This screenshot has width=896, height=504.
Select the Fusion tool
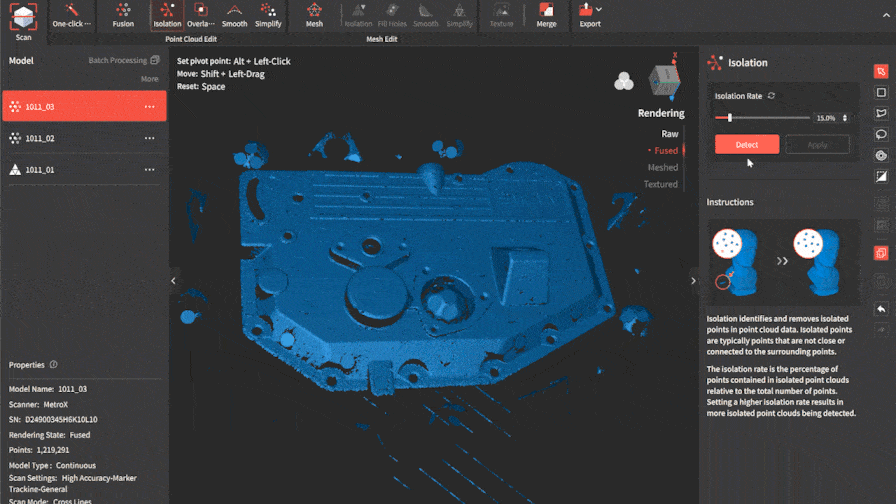point(123,15)
